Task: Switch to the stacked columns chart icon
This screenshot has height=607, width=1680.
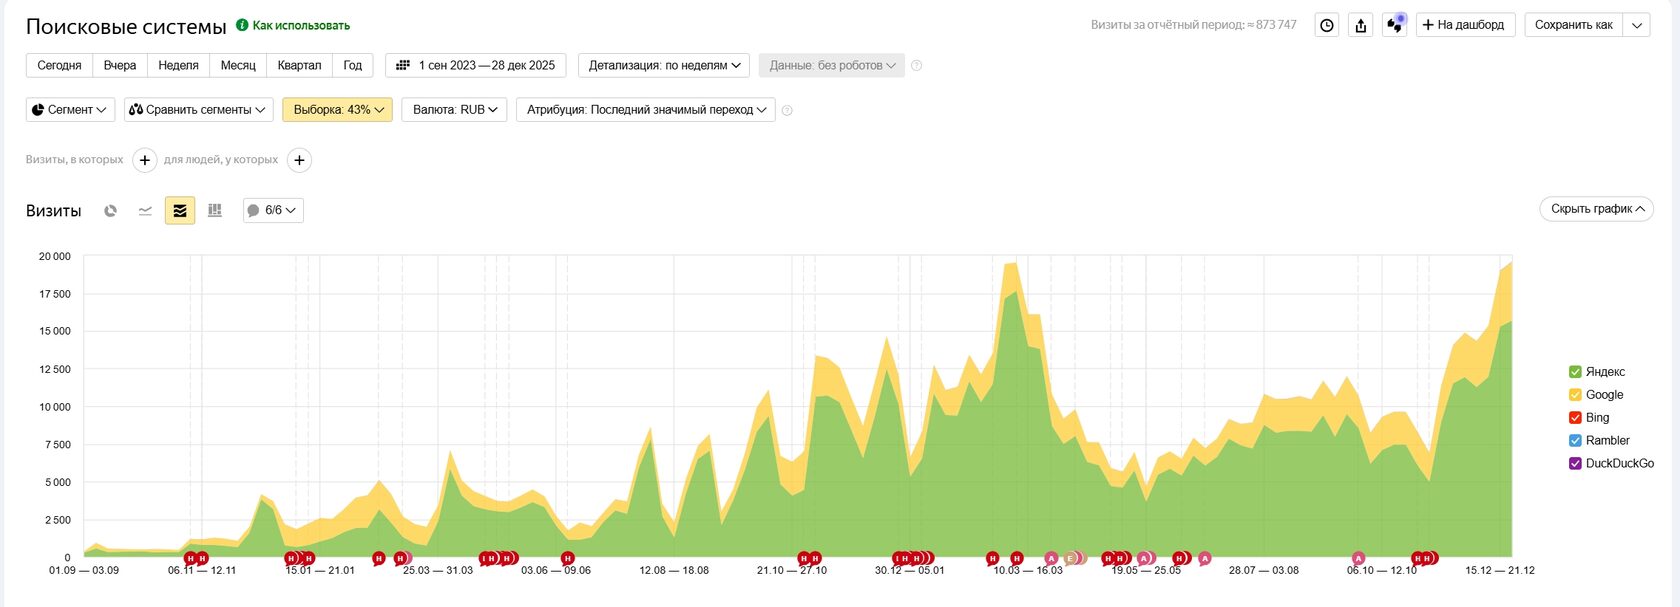Action: click(214, 211)
